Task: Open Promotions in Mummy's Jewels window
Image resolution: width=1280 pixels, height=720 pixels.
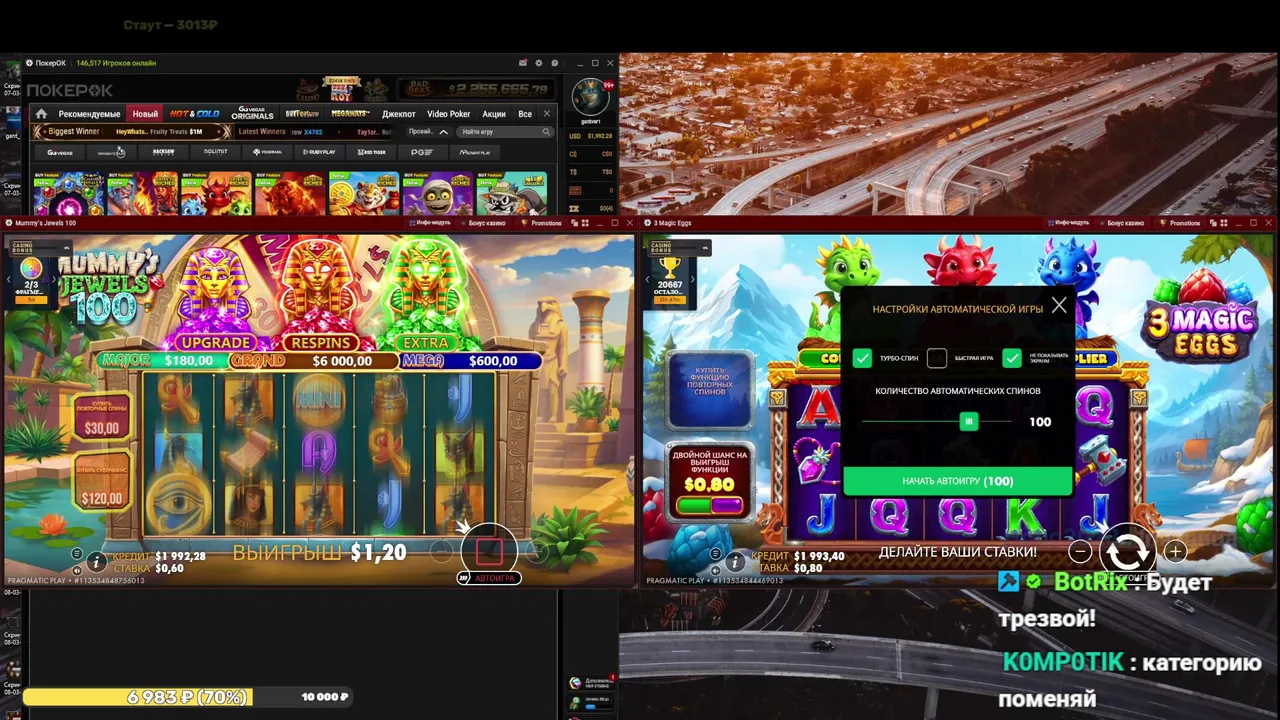Action: coord(541,223)
